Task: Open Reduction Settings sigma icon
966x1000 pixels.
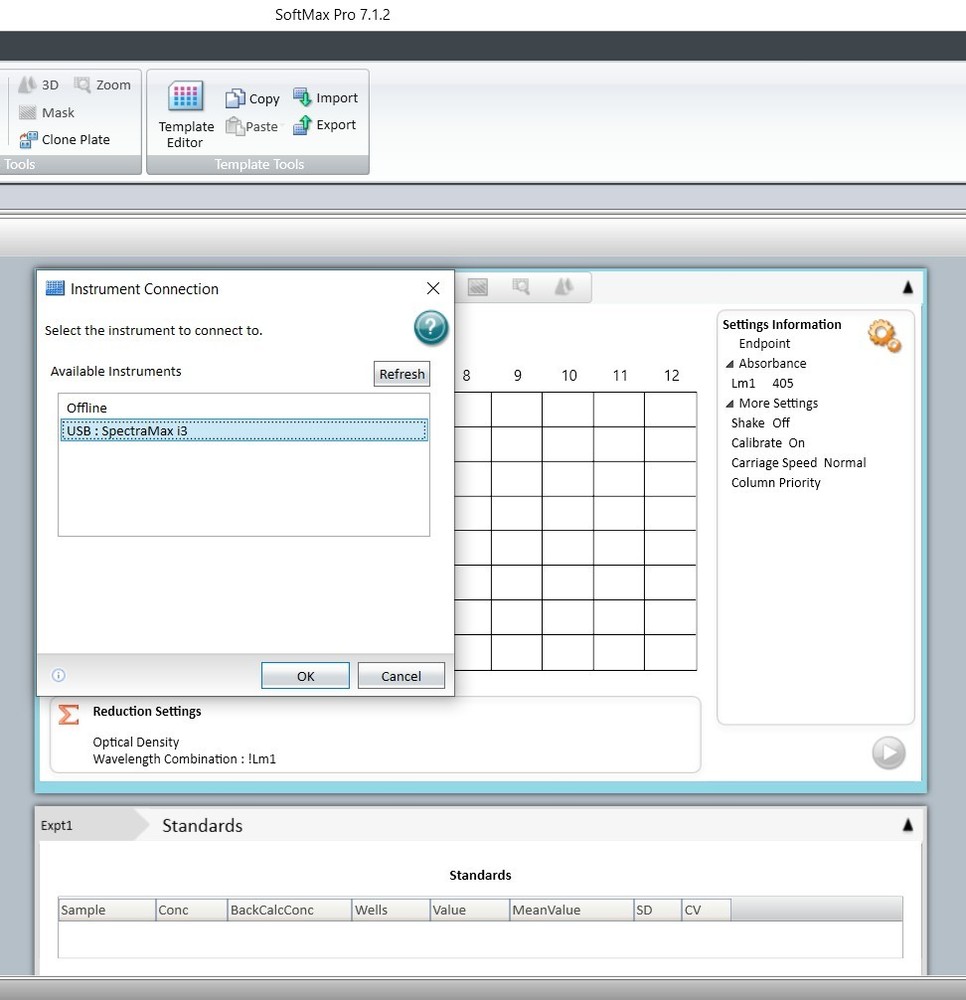Action: [69, 714]
